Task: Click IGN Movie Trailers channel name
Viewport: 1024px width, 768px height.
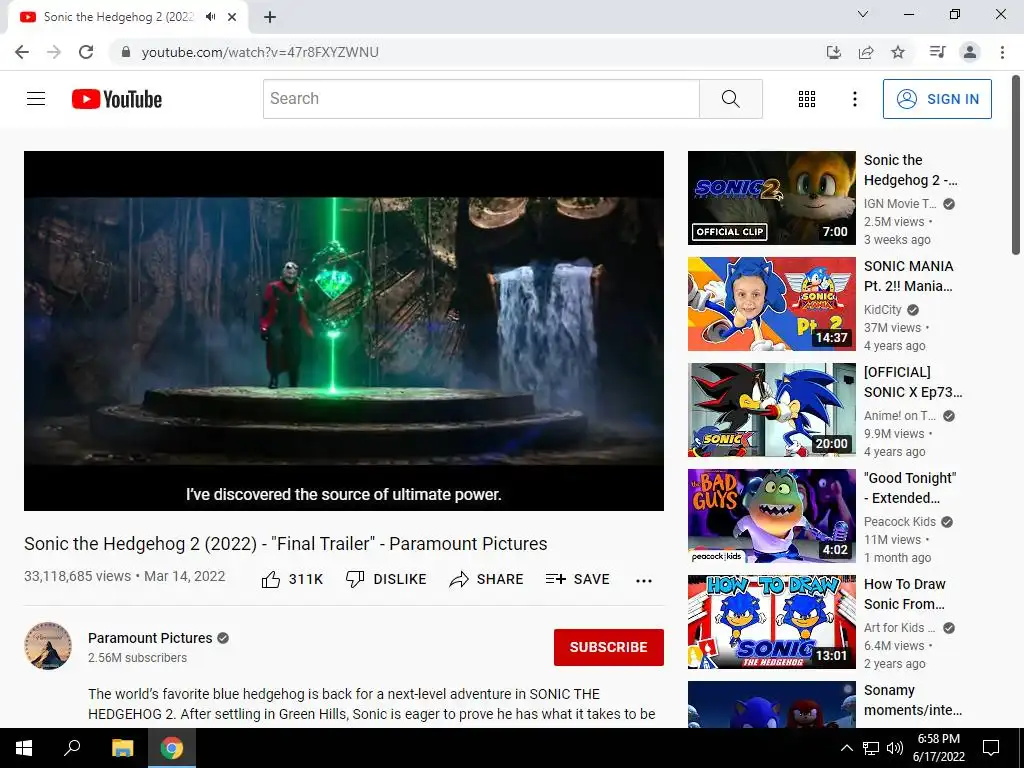Action: (x=900, y=204)
